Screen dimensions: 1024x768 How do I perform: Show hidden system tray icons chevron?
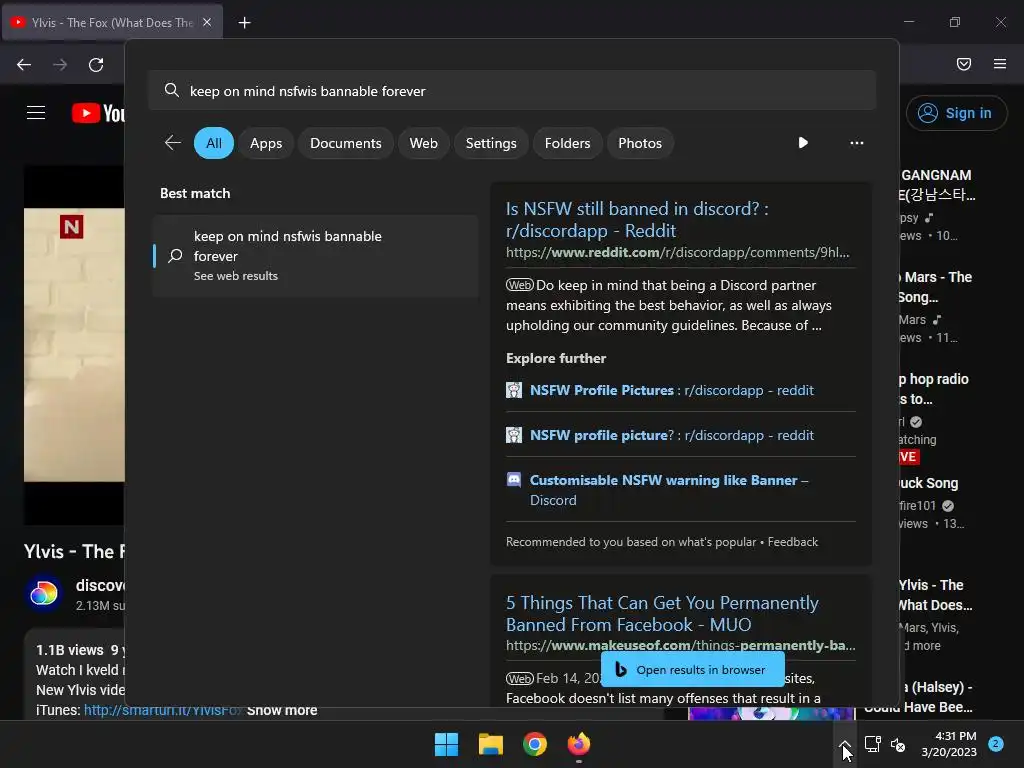(x=844, y=744)
